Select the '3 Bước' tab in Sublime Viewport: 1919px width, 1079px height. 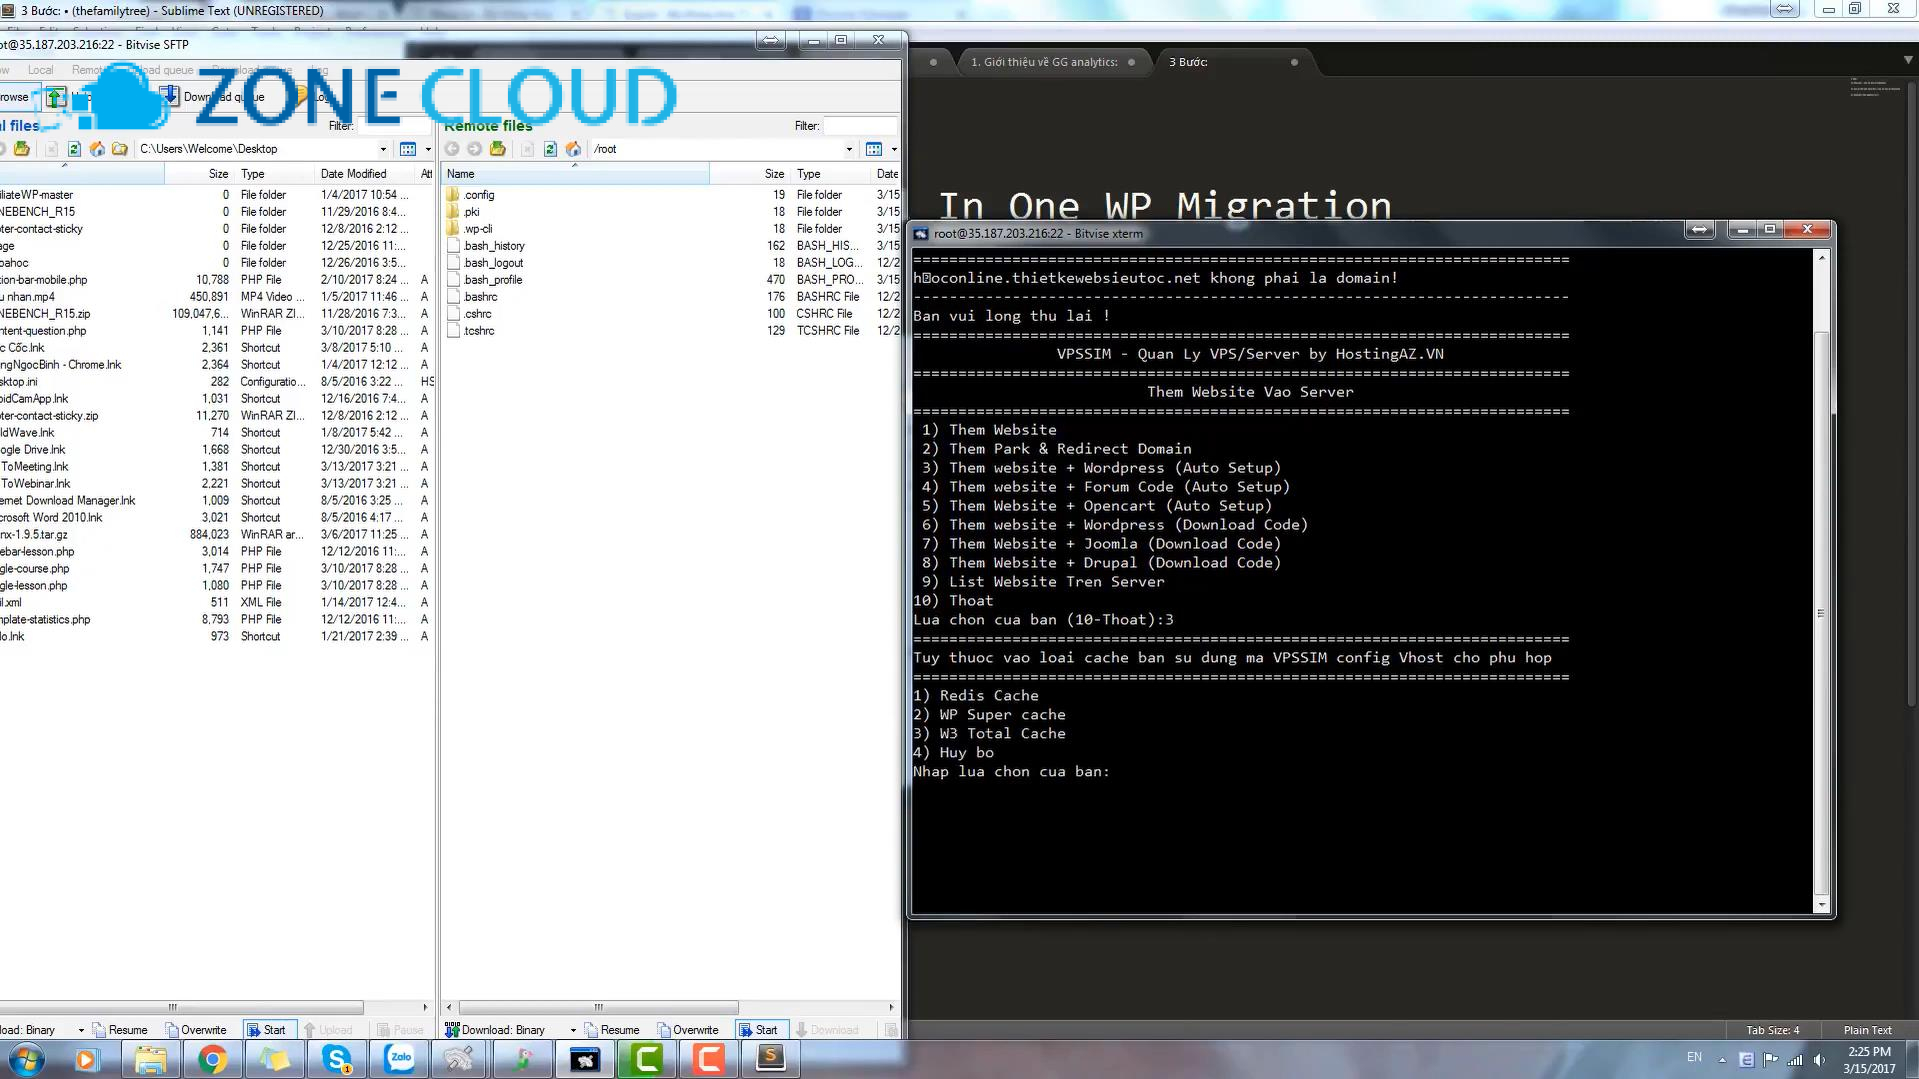(x=1188, y=62)
